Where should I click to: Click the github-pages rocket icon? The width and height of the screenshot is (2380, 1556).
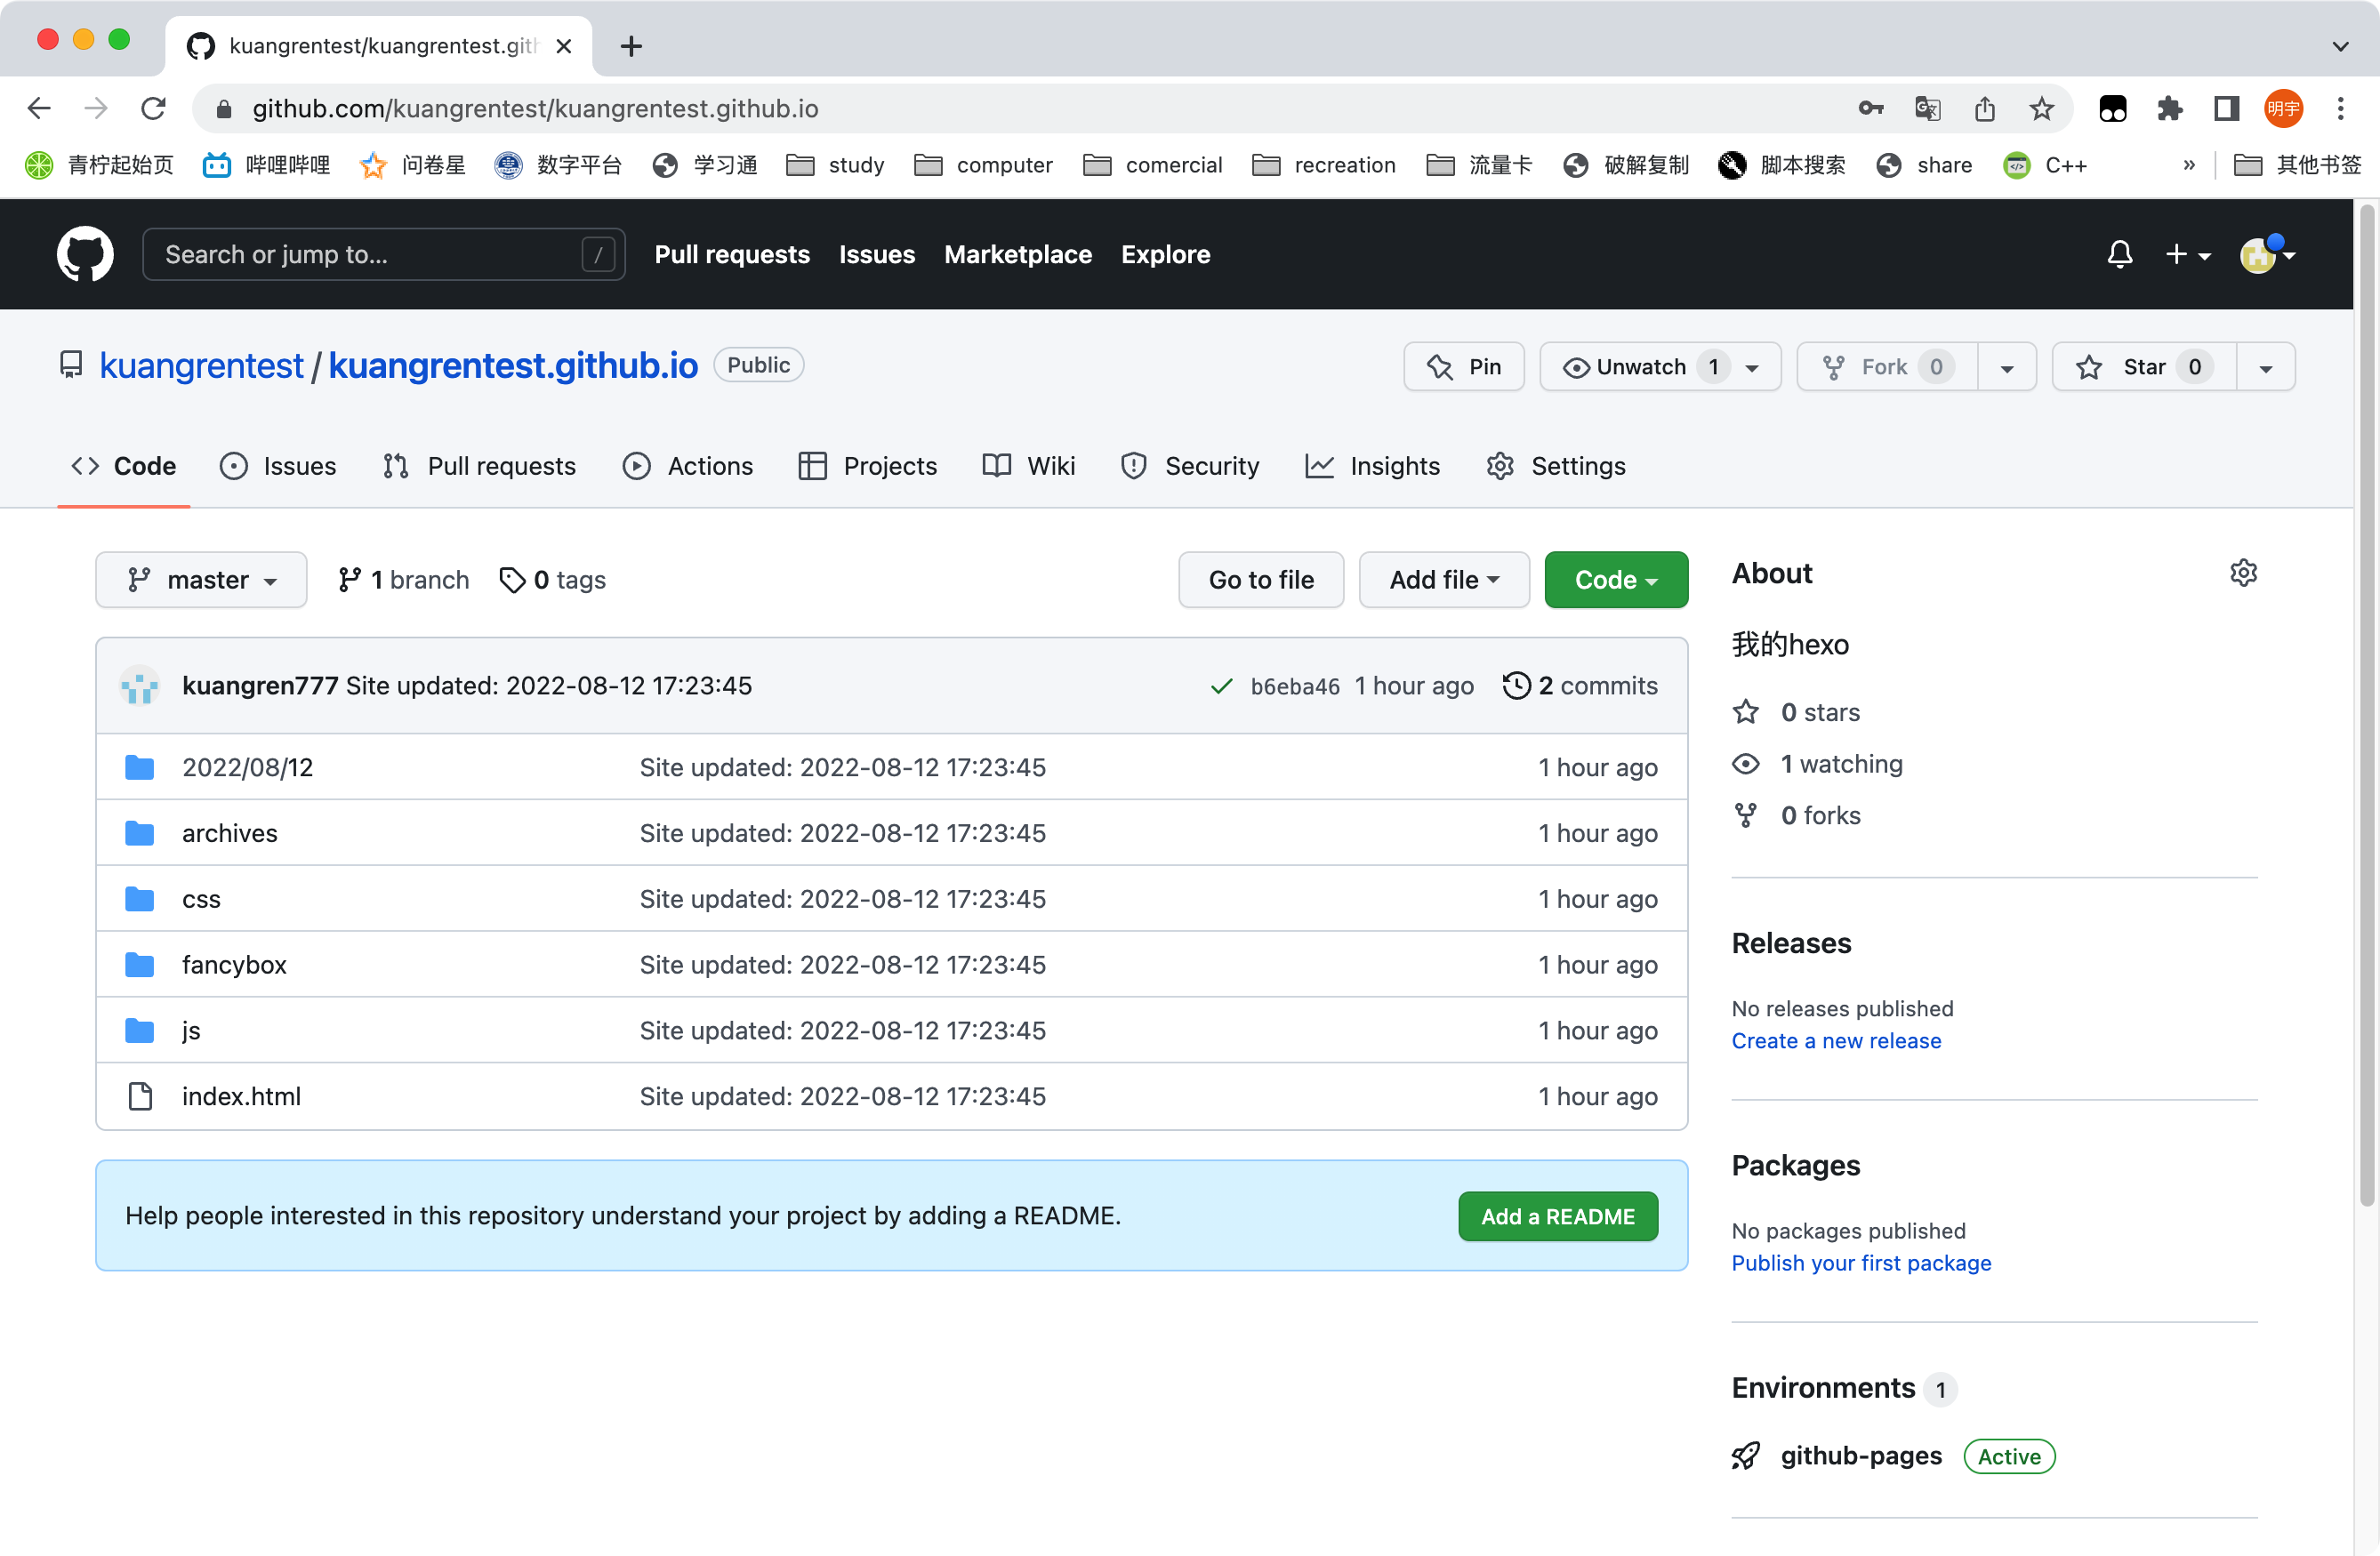pos(1746,1456)
